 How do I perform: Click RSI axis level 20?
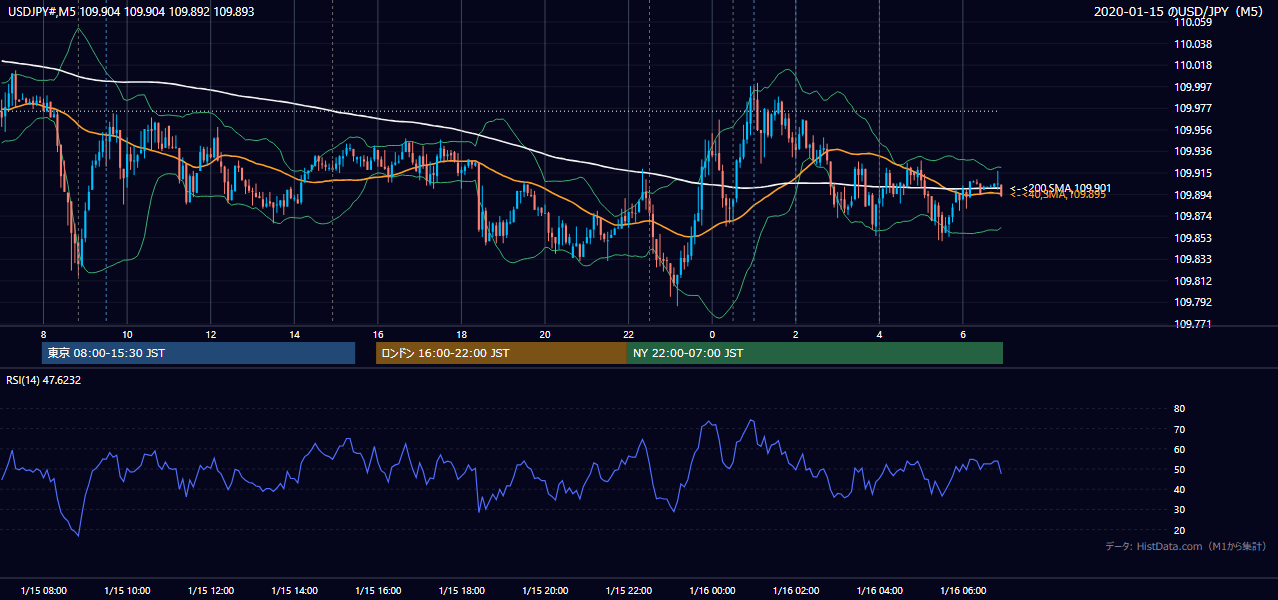pyautogui.click(x=1180, y=530)
